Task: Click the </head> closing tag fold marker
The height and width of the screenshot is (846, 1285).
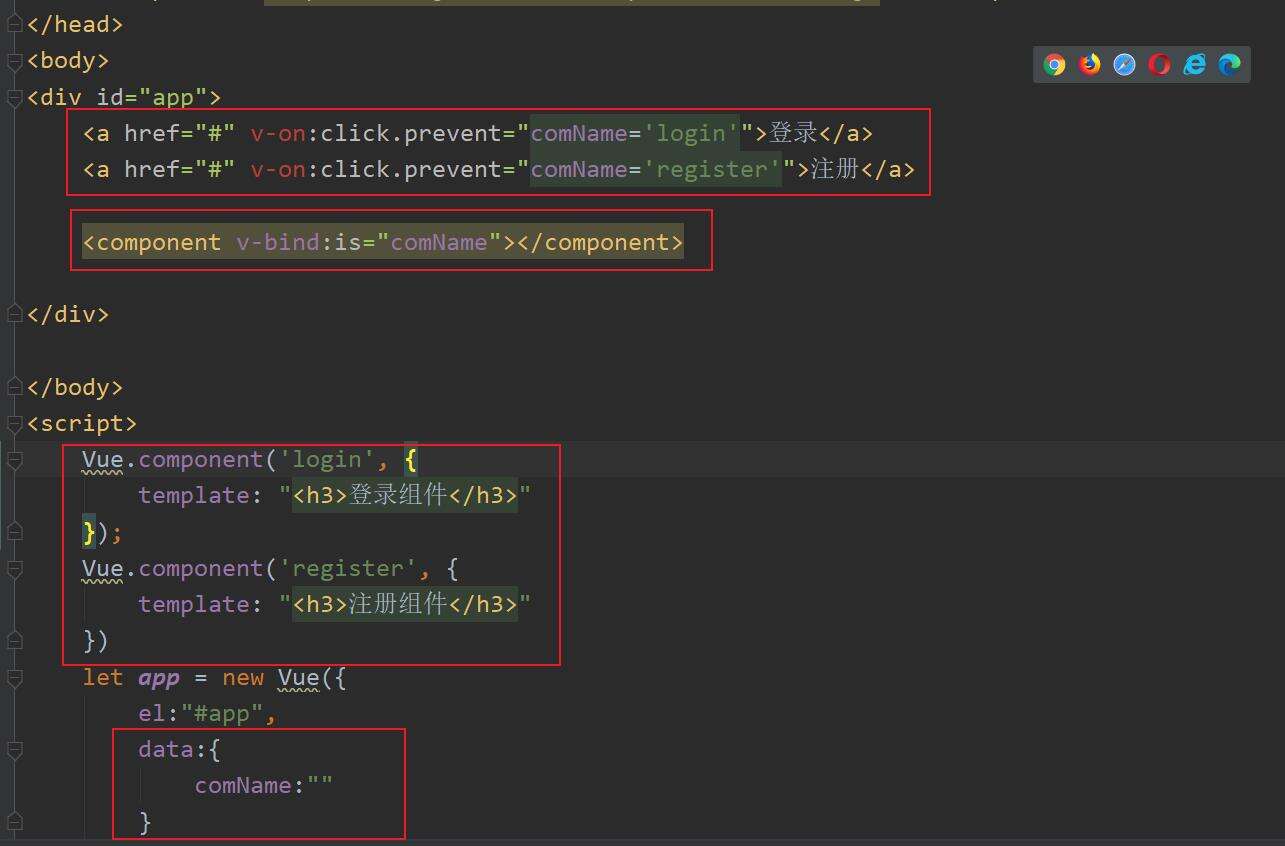Action: tap(14, 25)
